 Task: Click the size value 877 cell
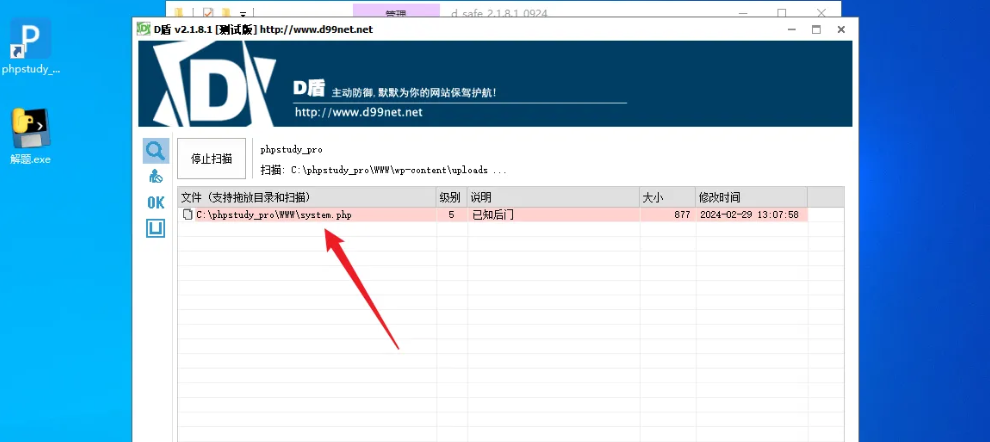click(682, 215)
